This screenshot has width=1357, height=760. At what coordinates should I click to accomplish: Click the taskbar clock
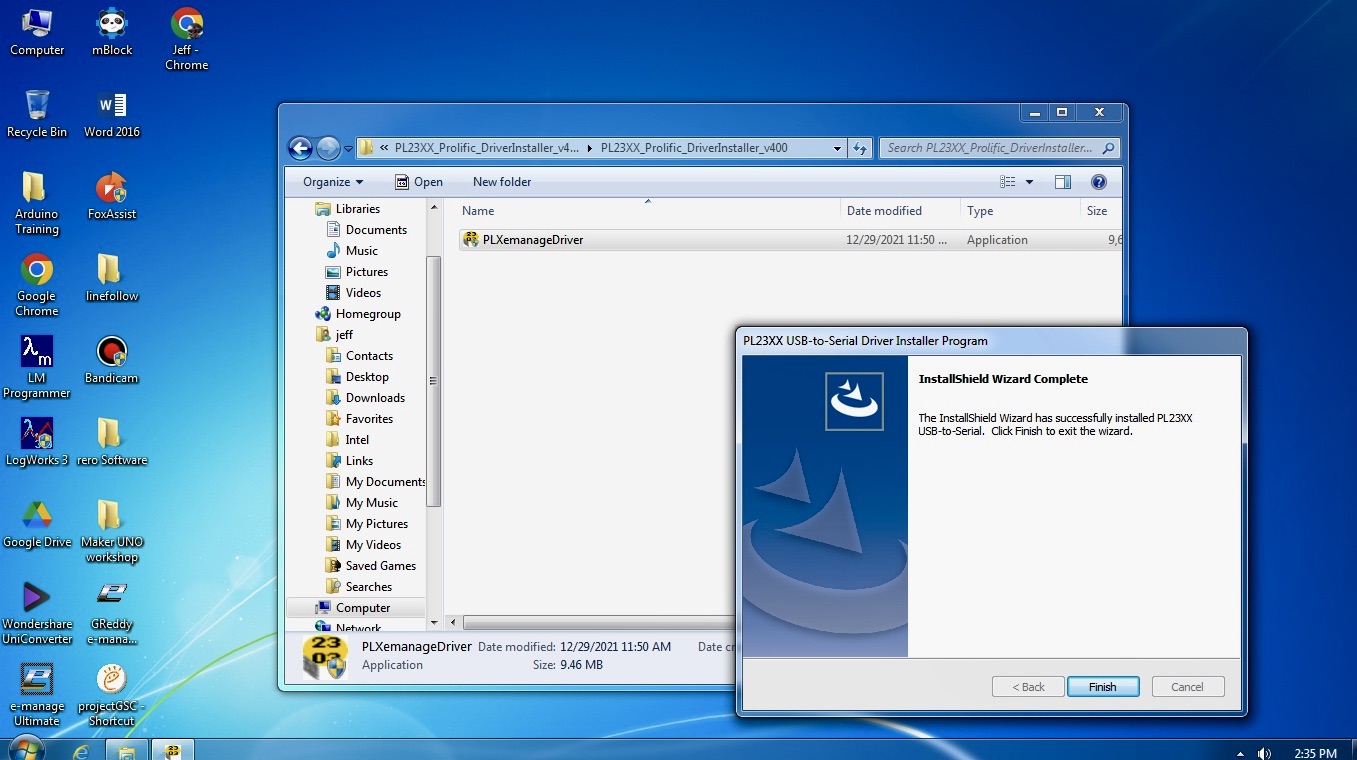(x=1315, y=753)
